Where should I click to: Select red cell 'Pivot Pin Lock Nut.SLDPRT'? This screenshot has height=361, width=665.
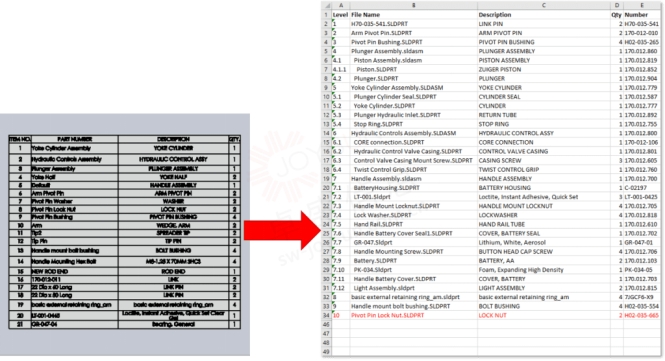414,316
